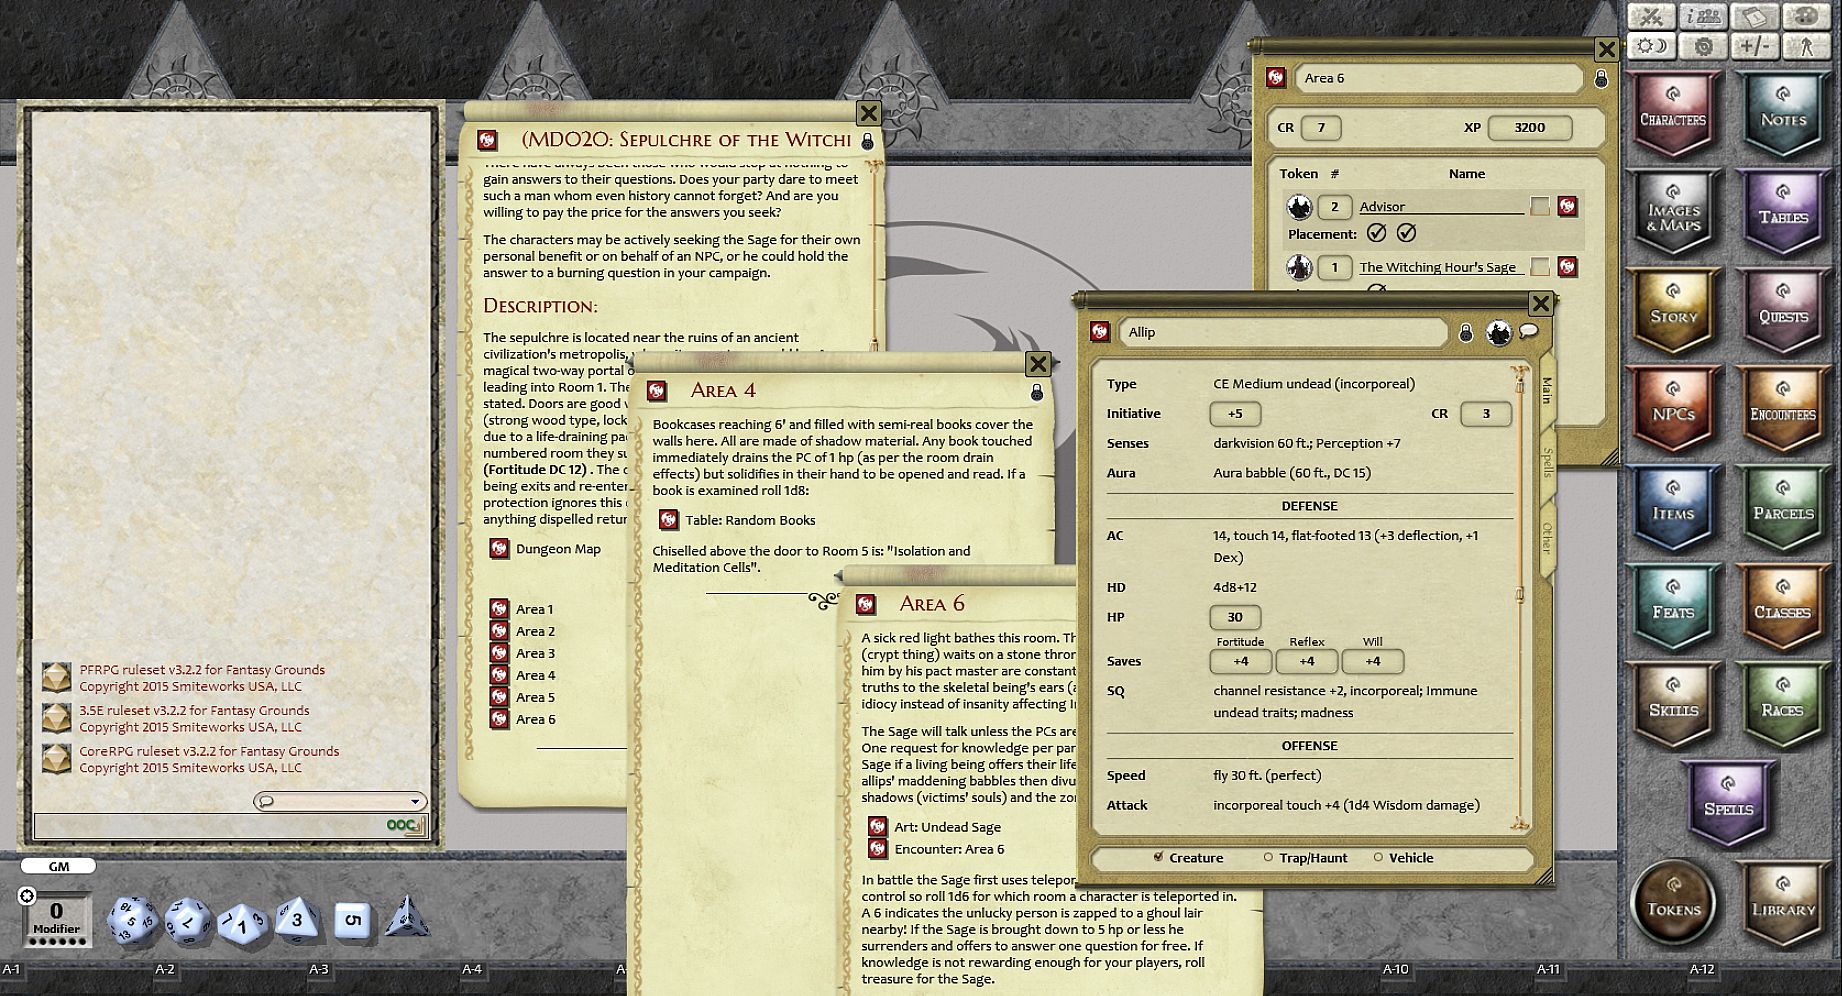1842x996 pixels.
Task: Open the Area 1 story link
Action: click(x=499, y=608)
